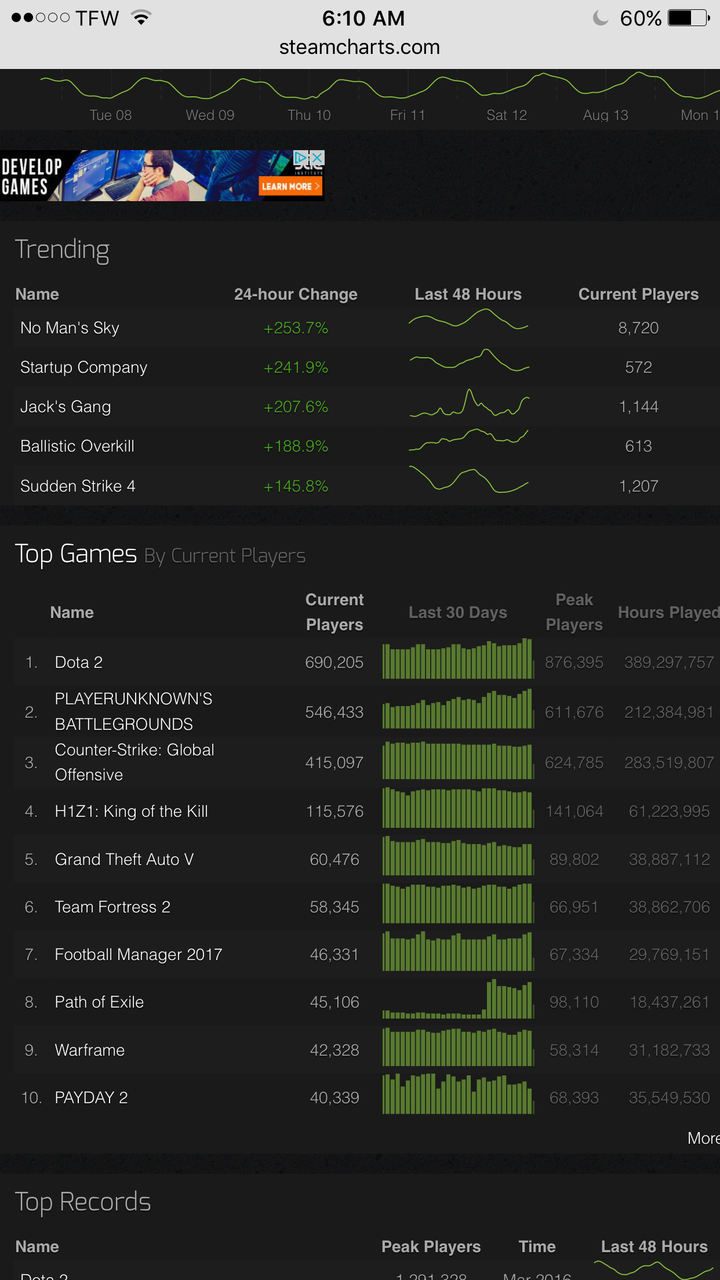
Task: Click Peak Players header in Top Records
Action: click(431, 1247)
